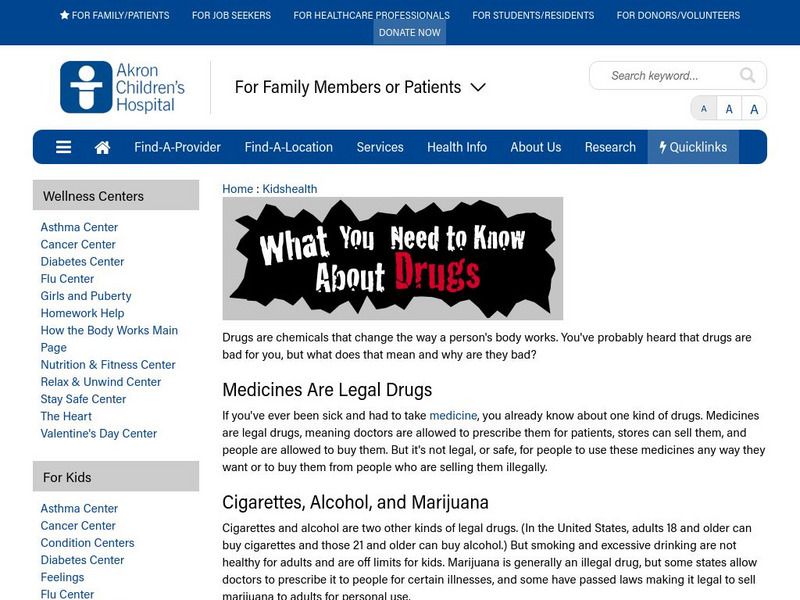
Task: Follow the medicine link in paragraph
Action: point(453,415)
